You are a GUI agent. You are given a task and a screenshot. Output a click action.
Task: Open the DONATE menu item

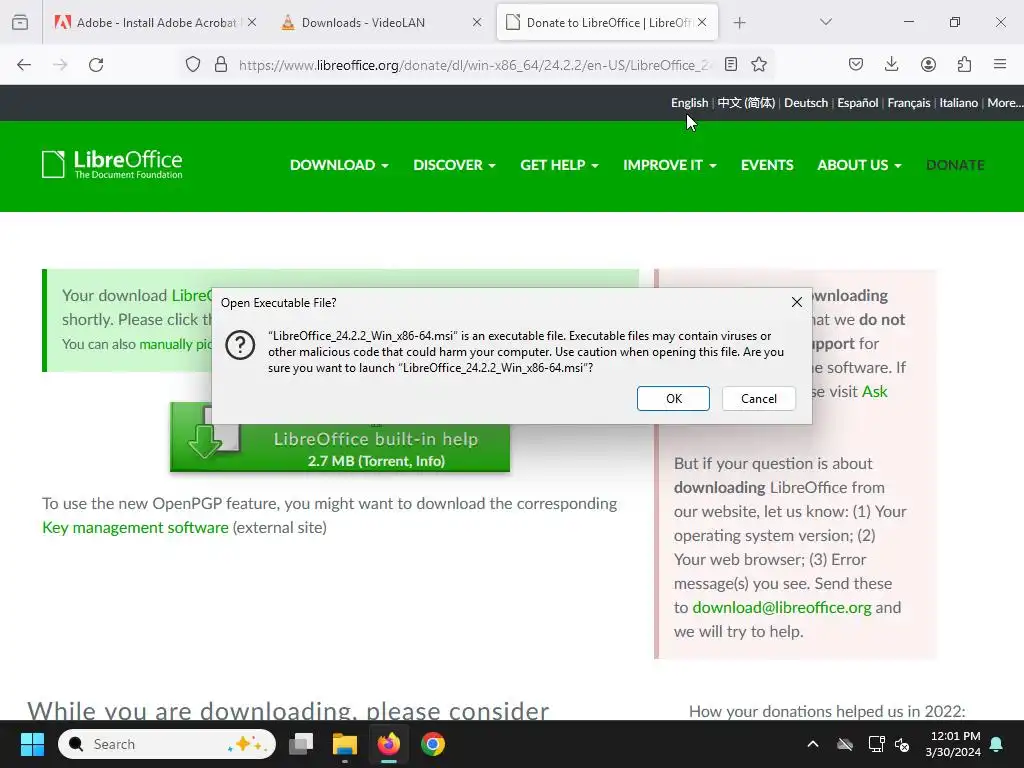point(955,165)
